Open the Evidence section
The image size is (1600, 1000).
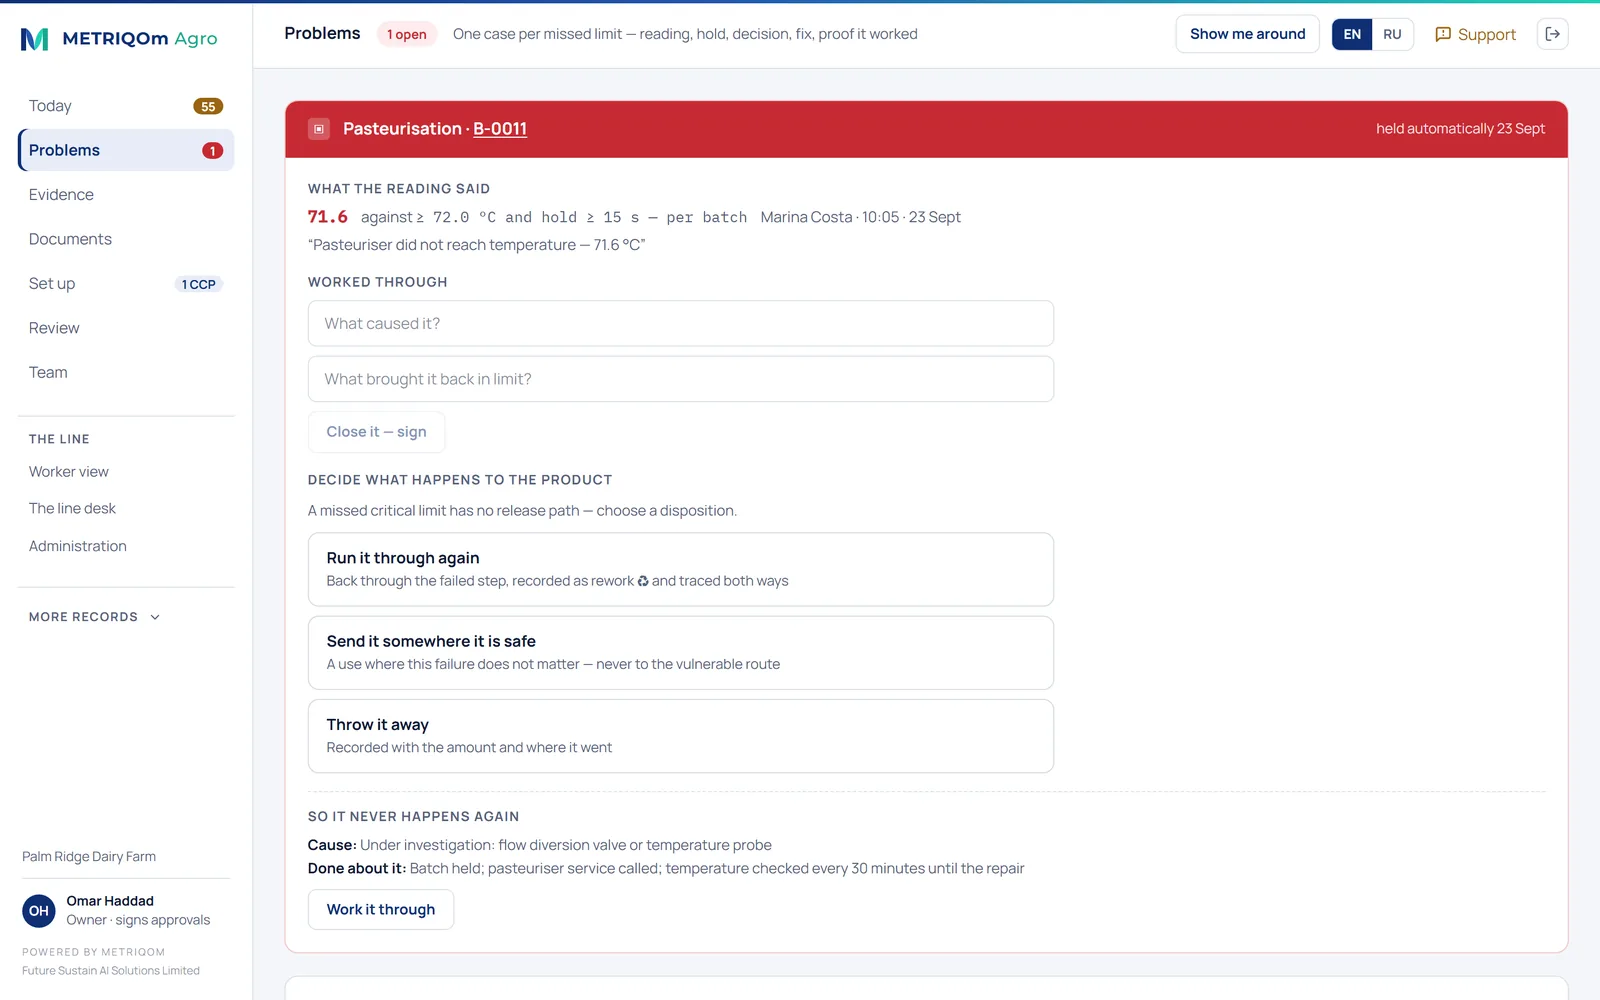126,195
